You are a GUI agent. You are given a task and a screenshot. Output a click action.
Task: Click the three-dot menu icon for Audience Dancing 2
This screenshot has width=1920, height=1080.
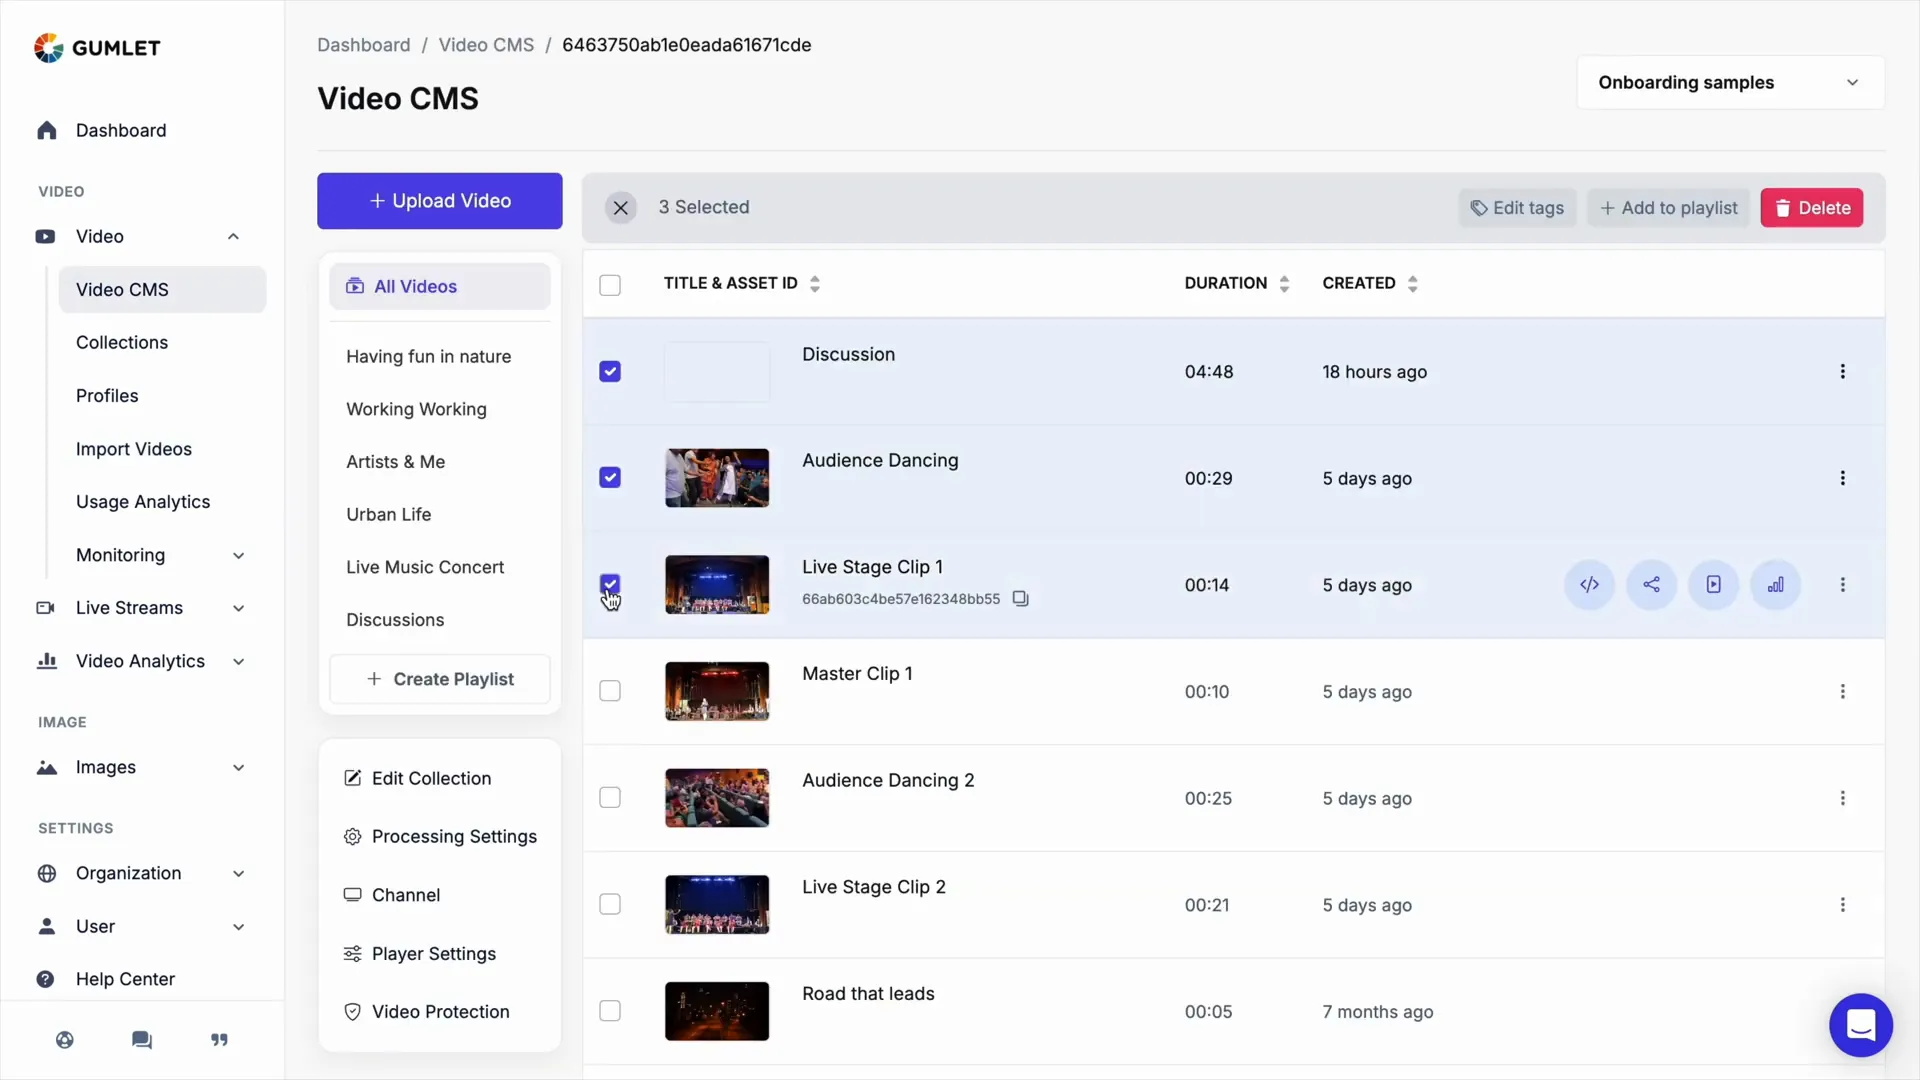click(x=1844, y=798)
